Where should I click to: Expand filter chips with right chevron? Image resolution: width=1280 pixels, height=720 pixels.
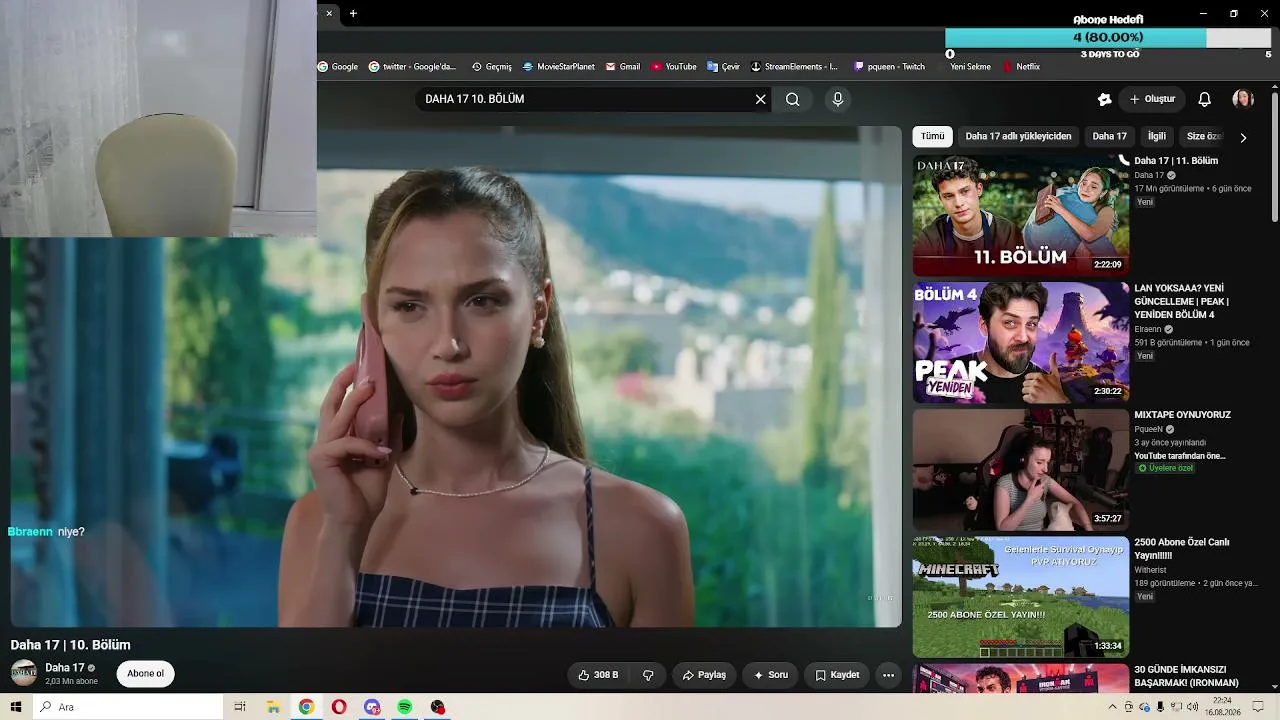tap(1243, 137)
